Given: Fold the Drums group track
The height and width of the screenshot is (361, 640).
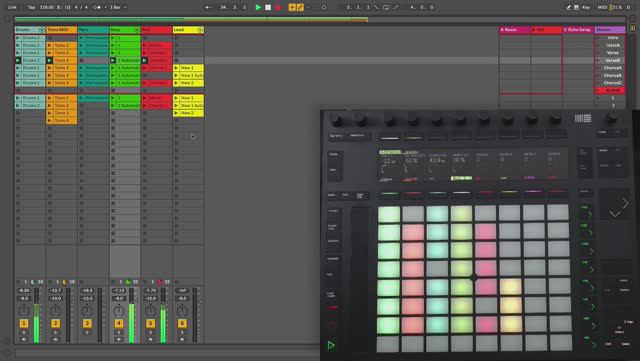Looking at the screenshot, I should pyautogui.click(x=42, y=30).
